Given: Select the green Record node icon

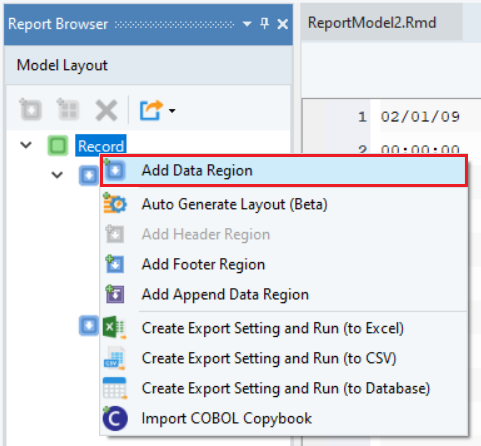Looking at the screenshot, I should point(58,146).
